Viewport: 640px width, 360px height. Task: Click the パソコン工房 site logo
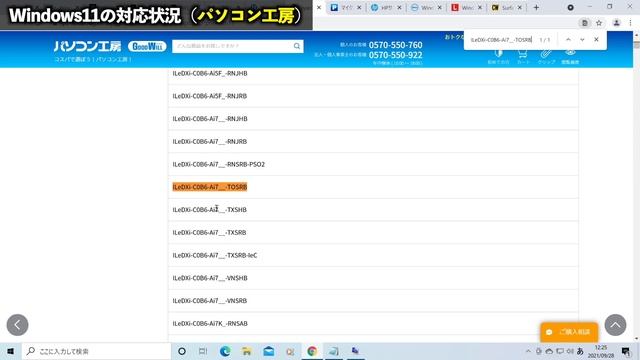tap(87, 47)
